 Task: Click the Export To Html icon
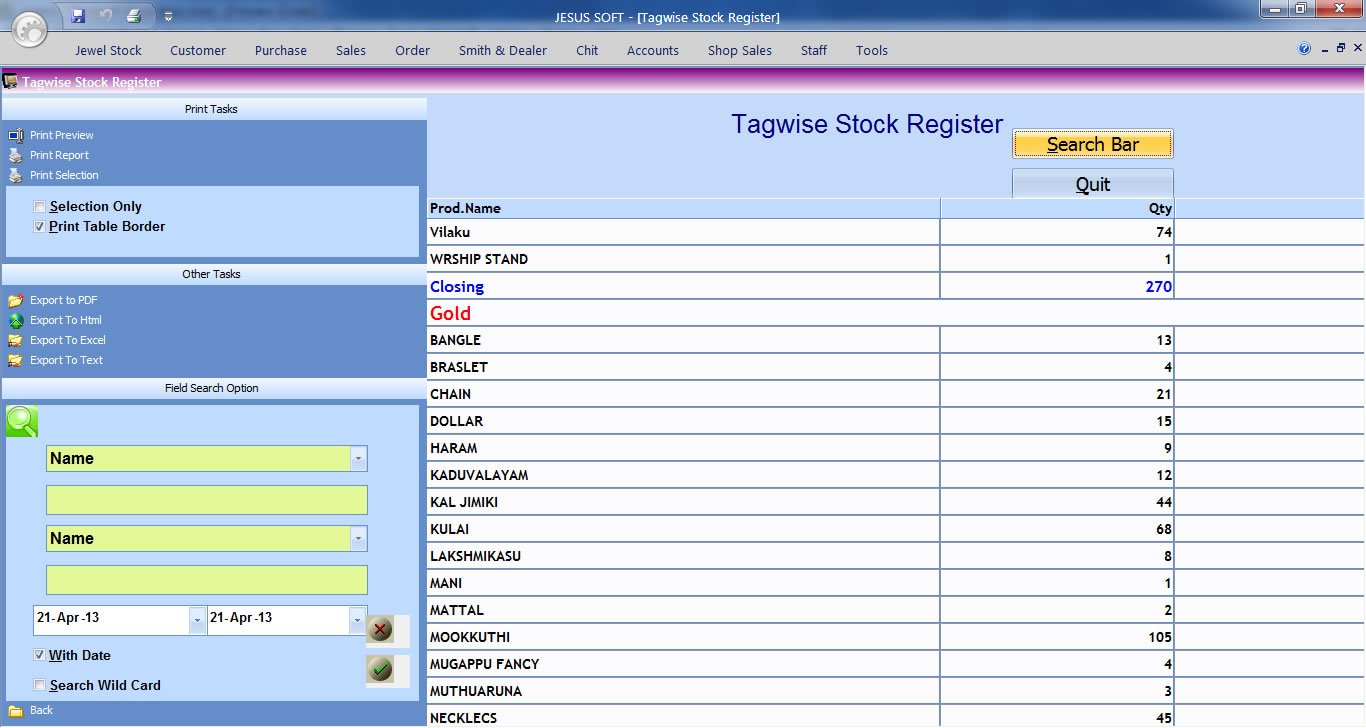tap(15, 320)
